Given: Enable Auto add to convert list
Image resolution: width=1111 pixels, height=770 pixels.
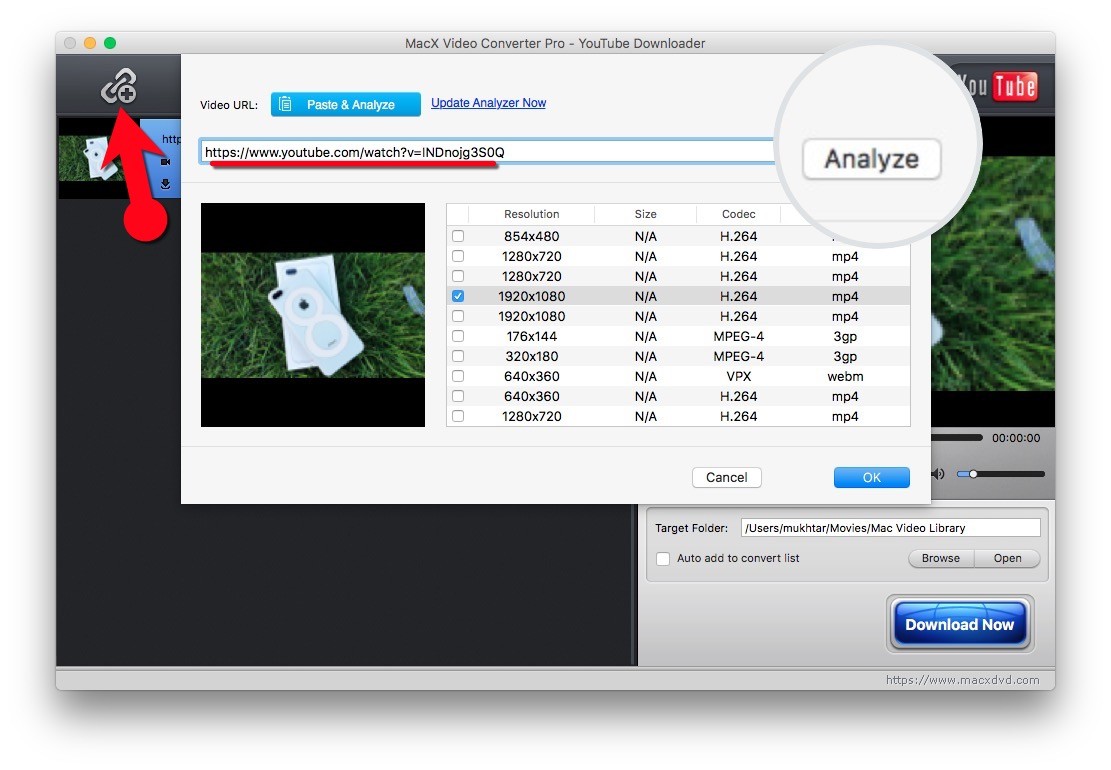Looking at the screenshot, I should pos(663,559).
